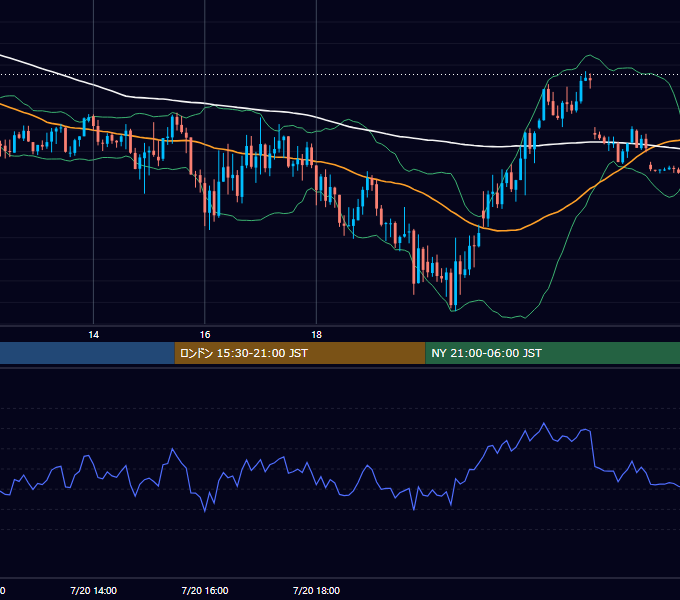Select the London 15:30-21:00 JST session bar

click(x=300, y=353)
